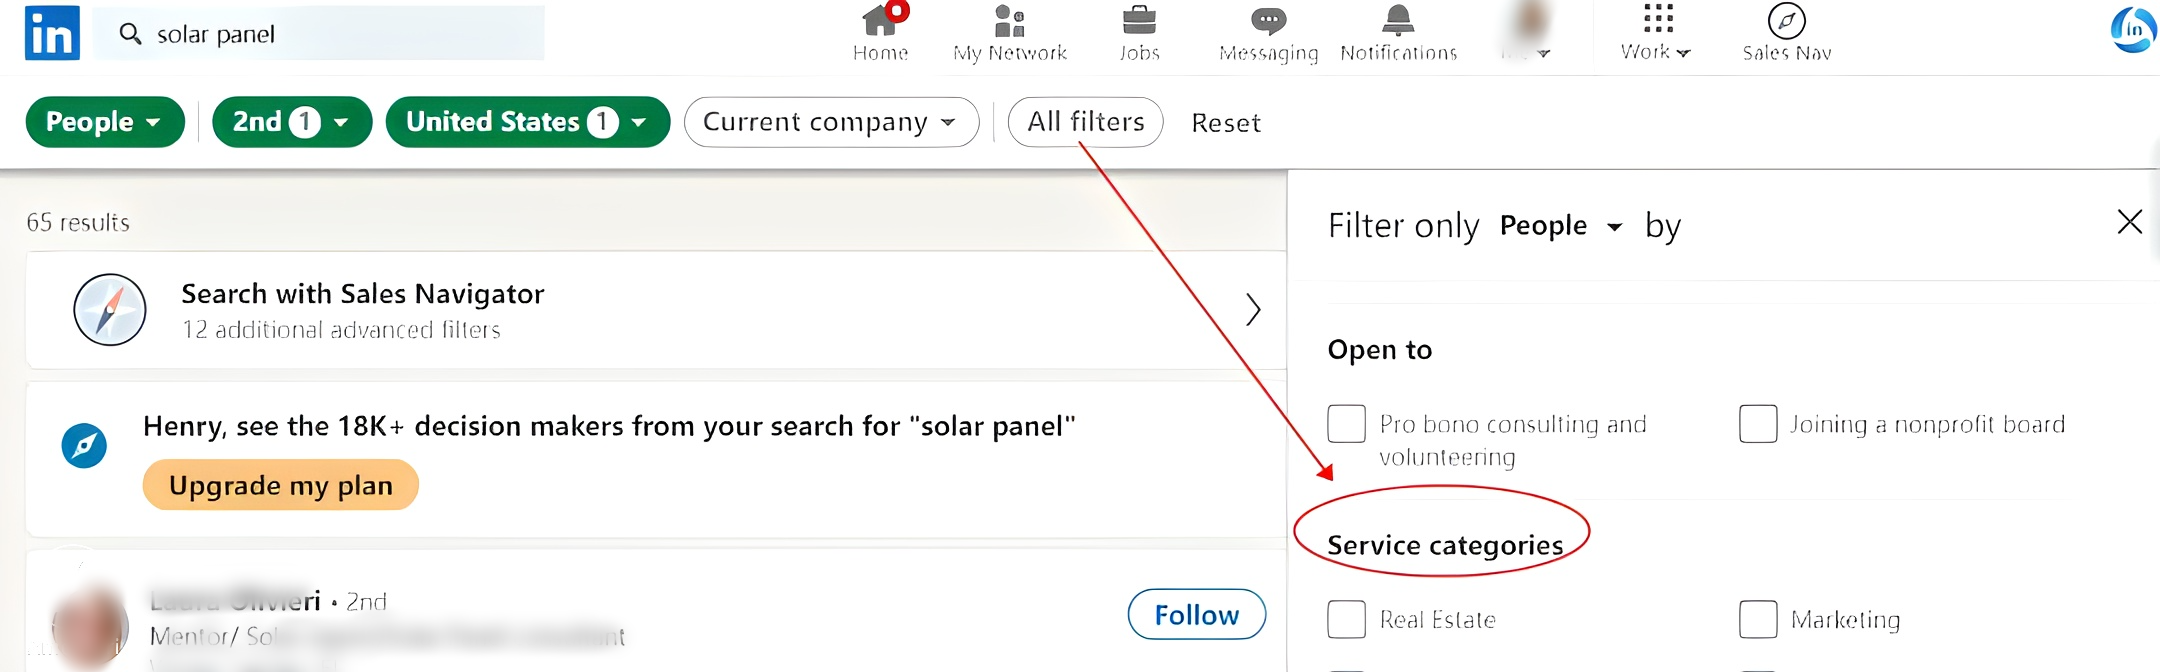Screen dimensions: 2160x672
Task: Reset the search filters
Action: coord(1226,123)
